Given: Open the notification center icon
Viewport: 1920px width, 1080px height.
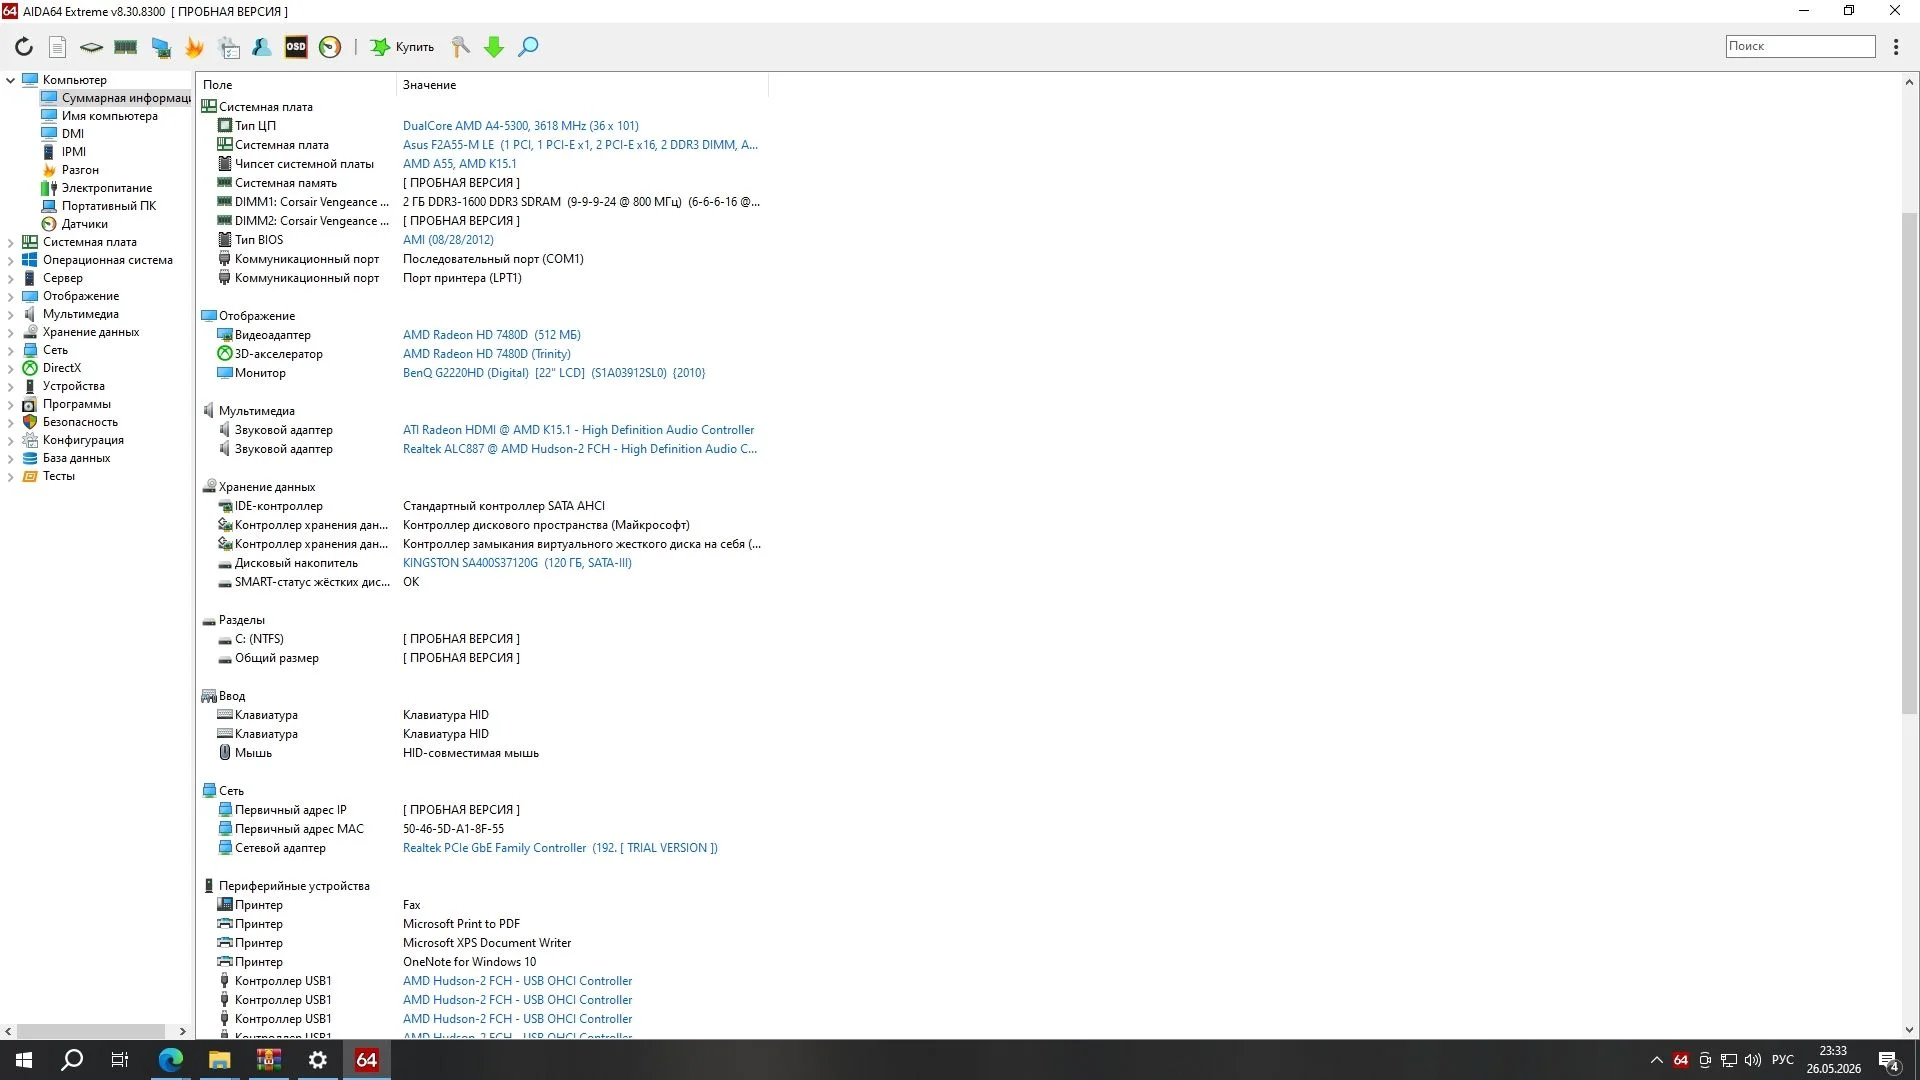Looking at the screenshot, I should coord(1889,1061).
